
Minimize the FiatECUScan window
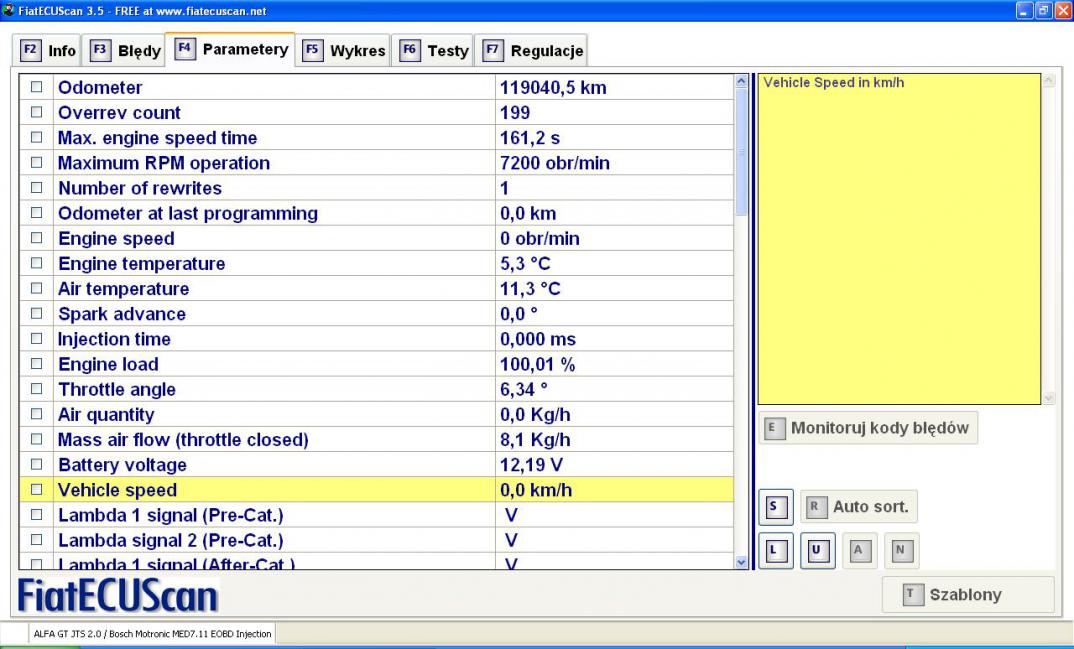pyautogui.click(x=1024, y=10)
